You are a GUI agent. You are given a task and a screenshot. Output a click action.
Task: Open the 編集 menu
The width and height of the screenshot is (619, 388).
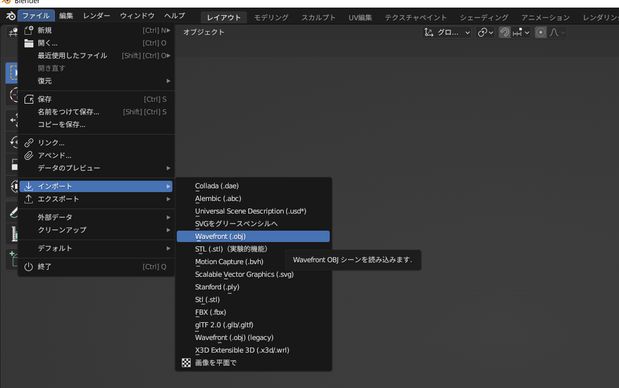[66, 16]
